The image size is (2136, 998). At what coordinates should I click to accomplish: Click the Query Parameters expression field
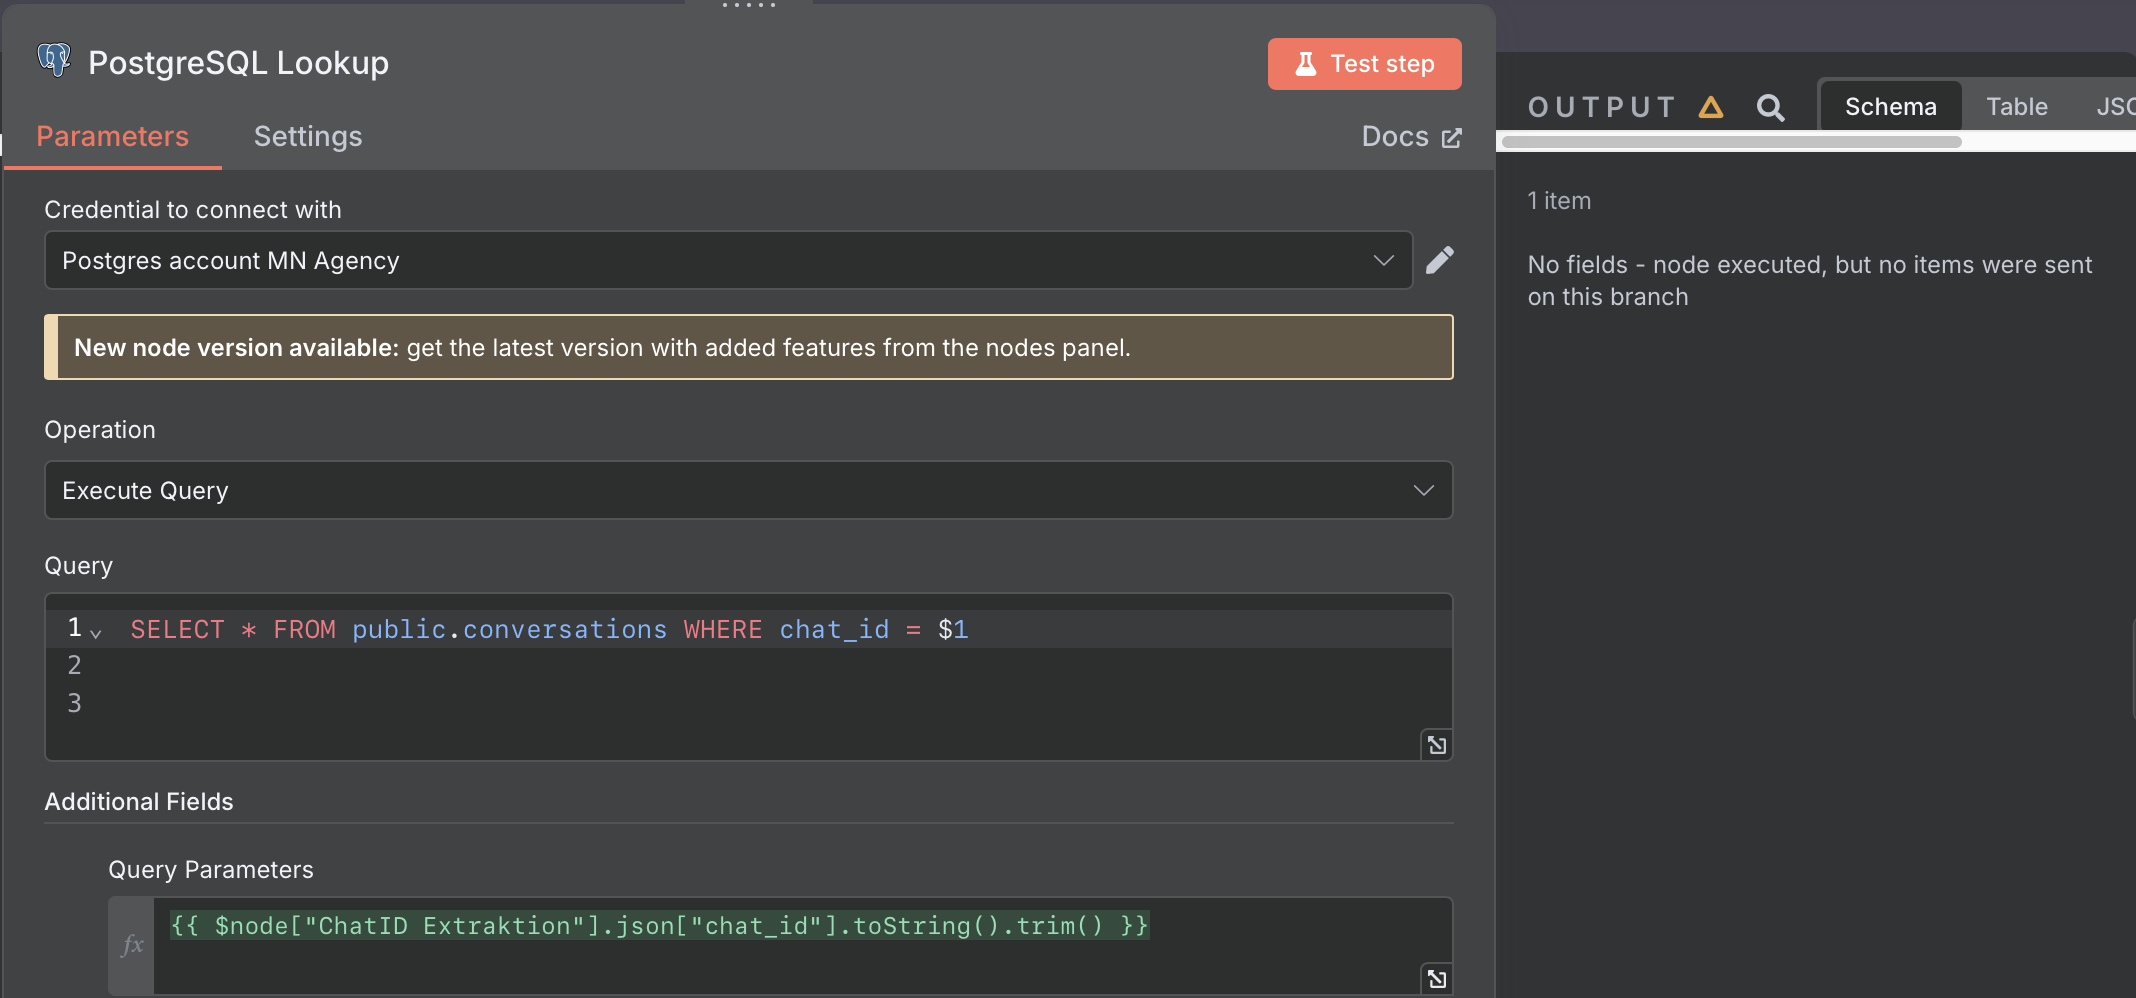pos(802,945)
